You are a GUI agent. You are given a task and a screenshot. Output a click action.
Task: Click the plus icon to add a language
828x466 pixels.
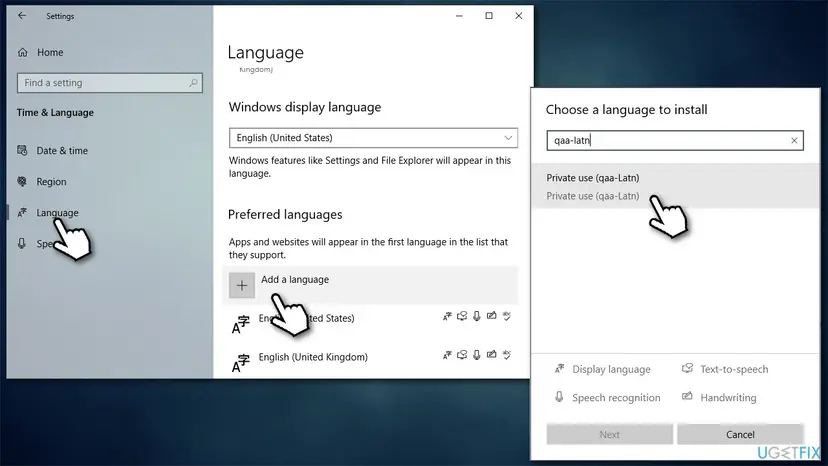(242, 285)
